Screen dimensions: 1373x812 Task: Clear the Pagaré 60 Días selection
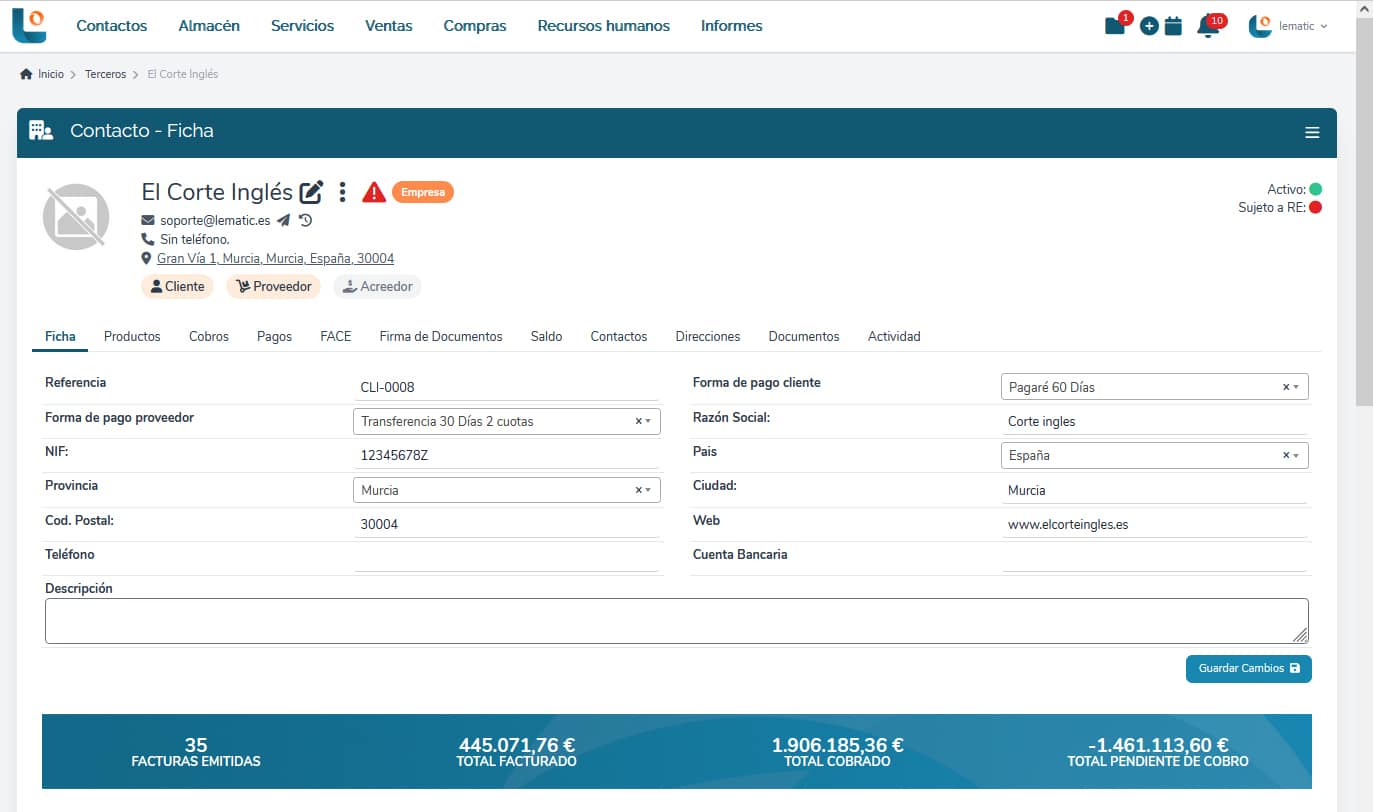tap(1286, 387)
